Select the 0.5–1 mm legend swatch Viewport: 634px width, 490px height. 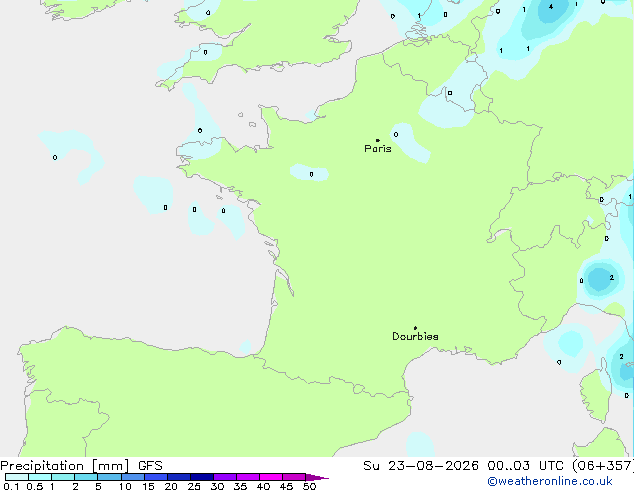point(40,477)
